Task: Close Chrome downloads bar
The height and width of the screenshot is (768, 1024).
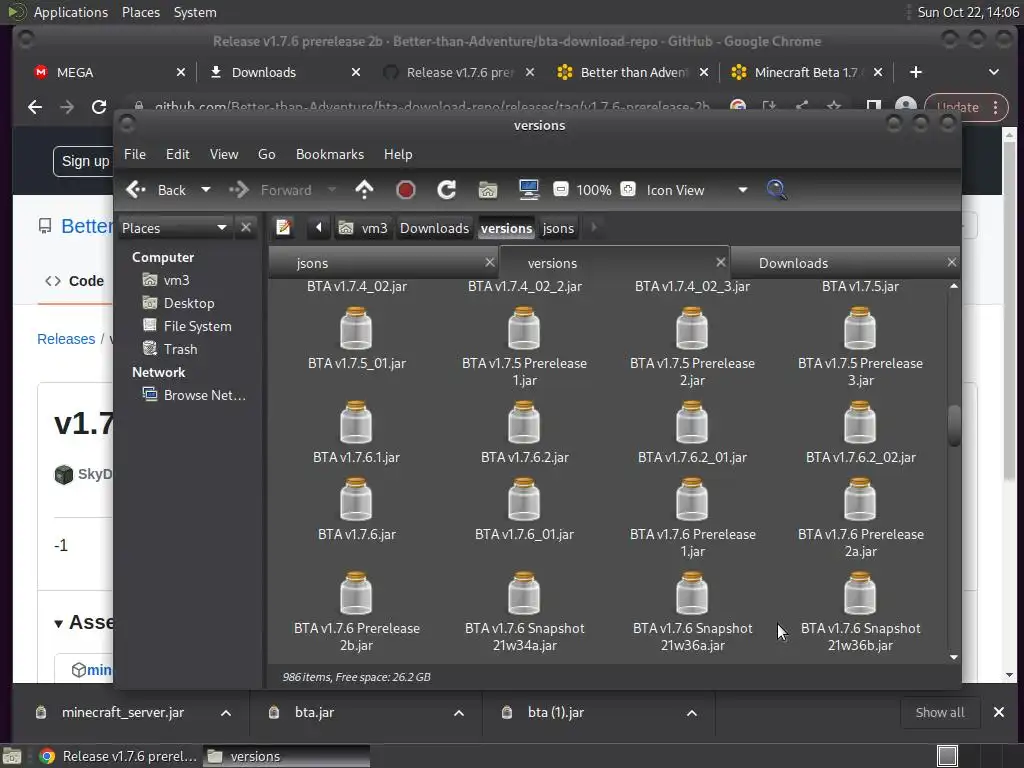Action: click(999, 712)
